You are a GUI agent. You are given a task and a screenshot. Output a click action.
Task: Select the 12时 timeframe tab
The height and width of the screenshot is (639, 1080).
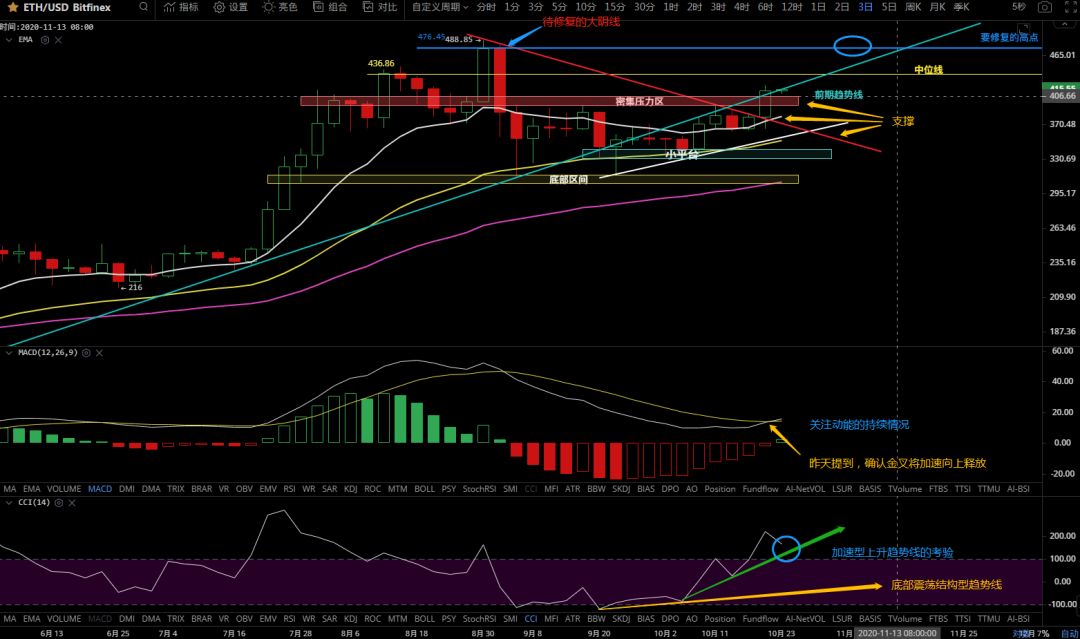791,7
